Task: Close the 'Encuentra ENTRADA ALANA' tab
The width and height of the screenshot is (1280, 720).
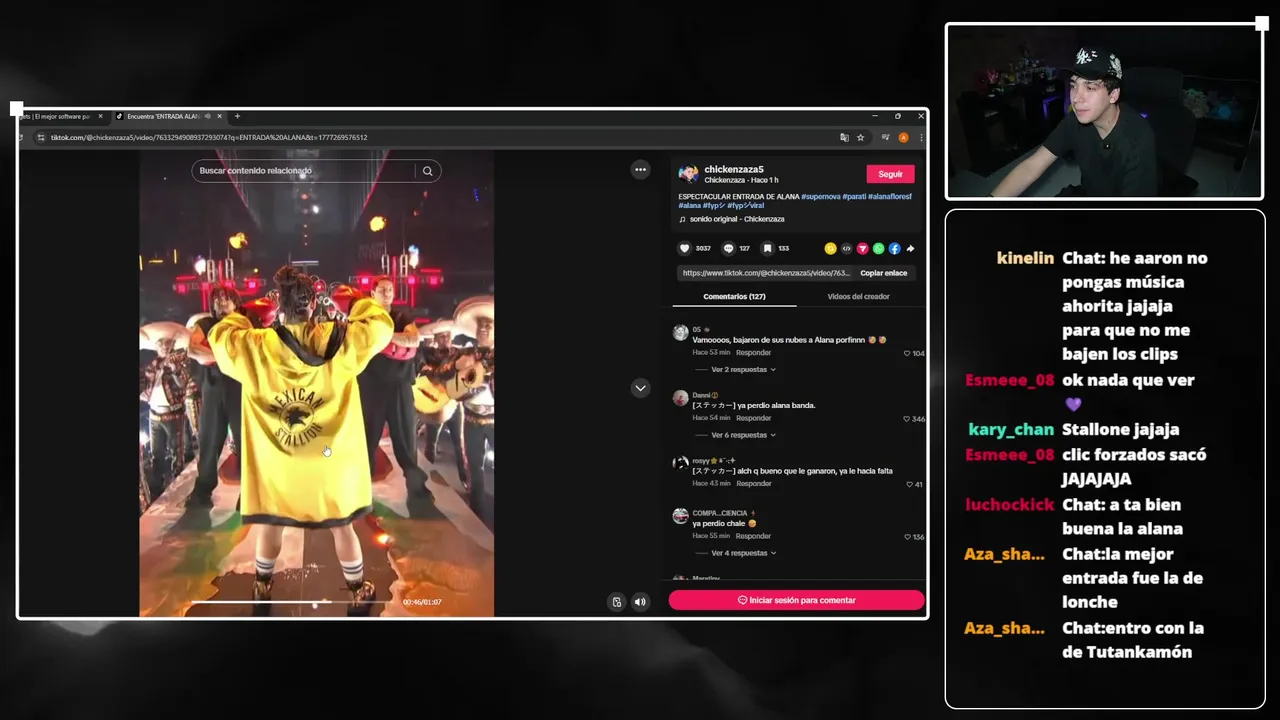Action: (x=221, y=116)
